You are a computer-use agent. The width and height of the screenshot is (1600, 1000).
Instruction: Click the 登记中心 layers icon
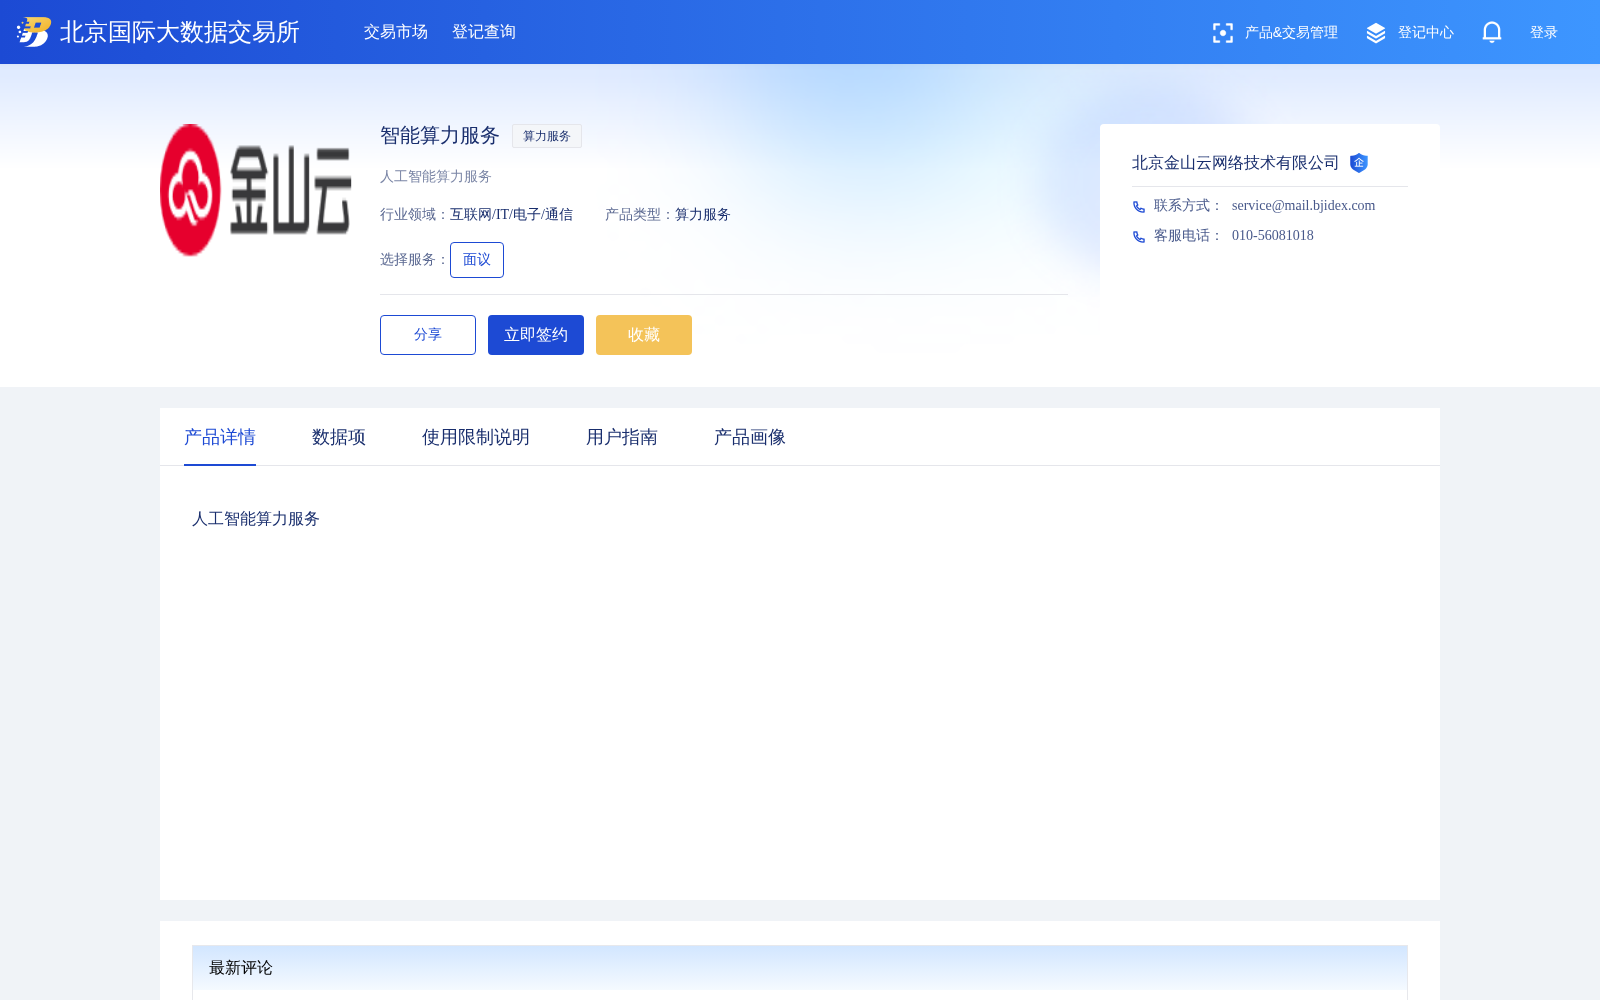(1376, 33)
